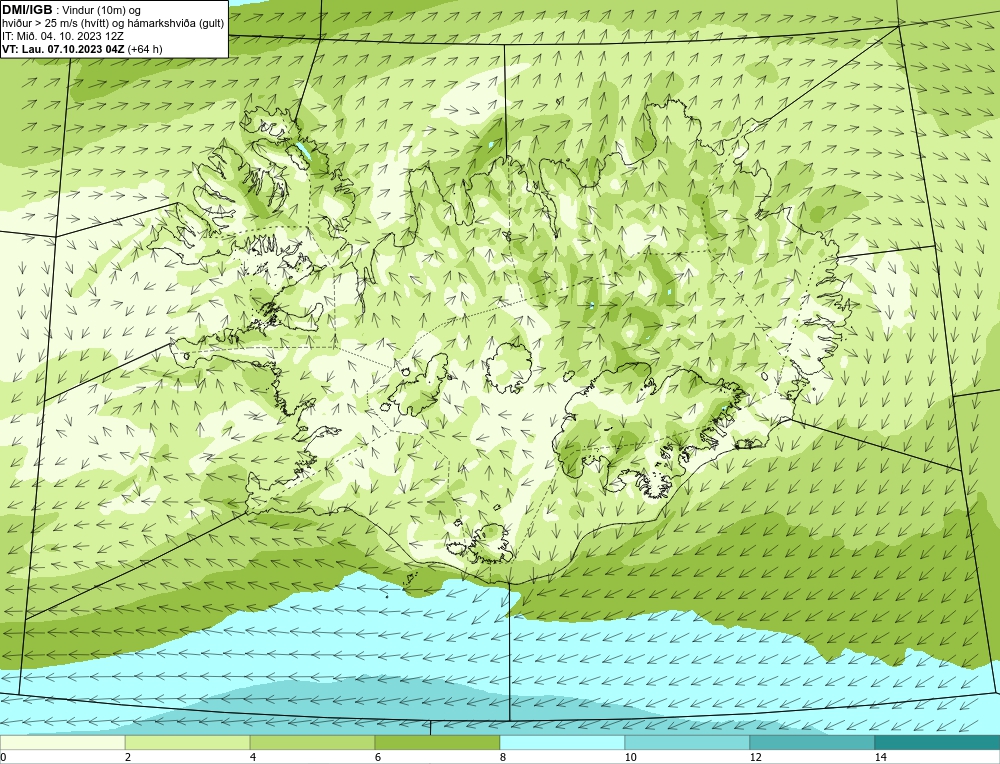The image size is (1000, 764).
Task: Click the legend value label '2'
Action: tap(128, 757)
